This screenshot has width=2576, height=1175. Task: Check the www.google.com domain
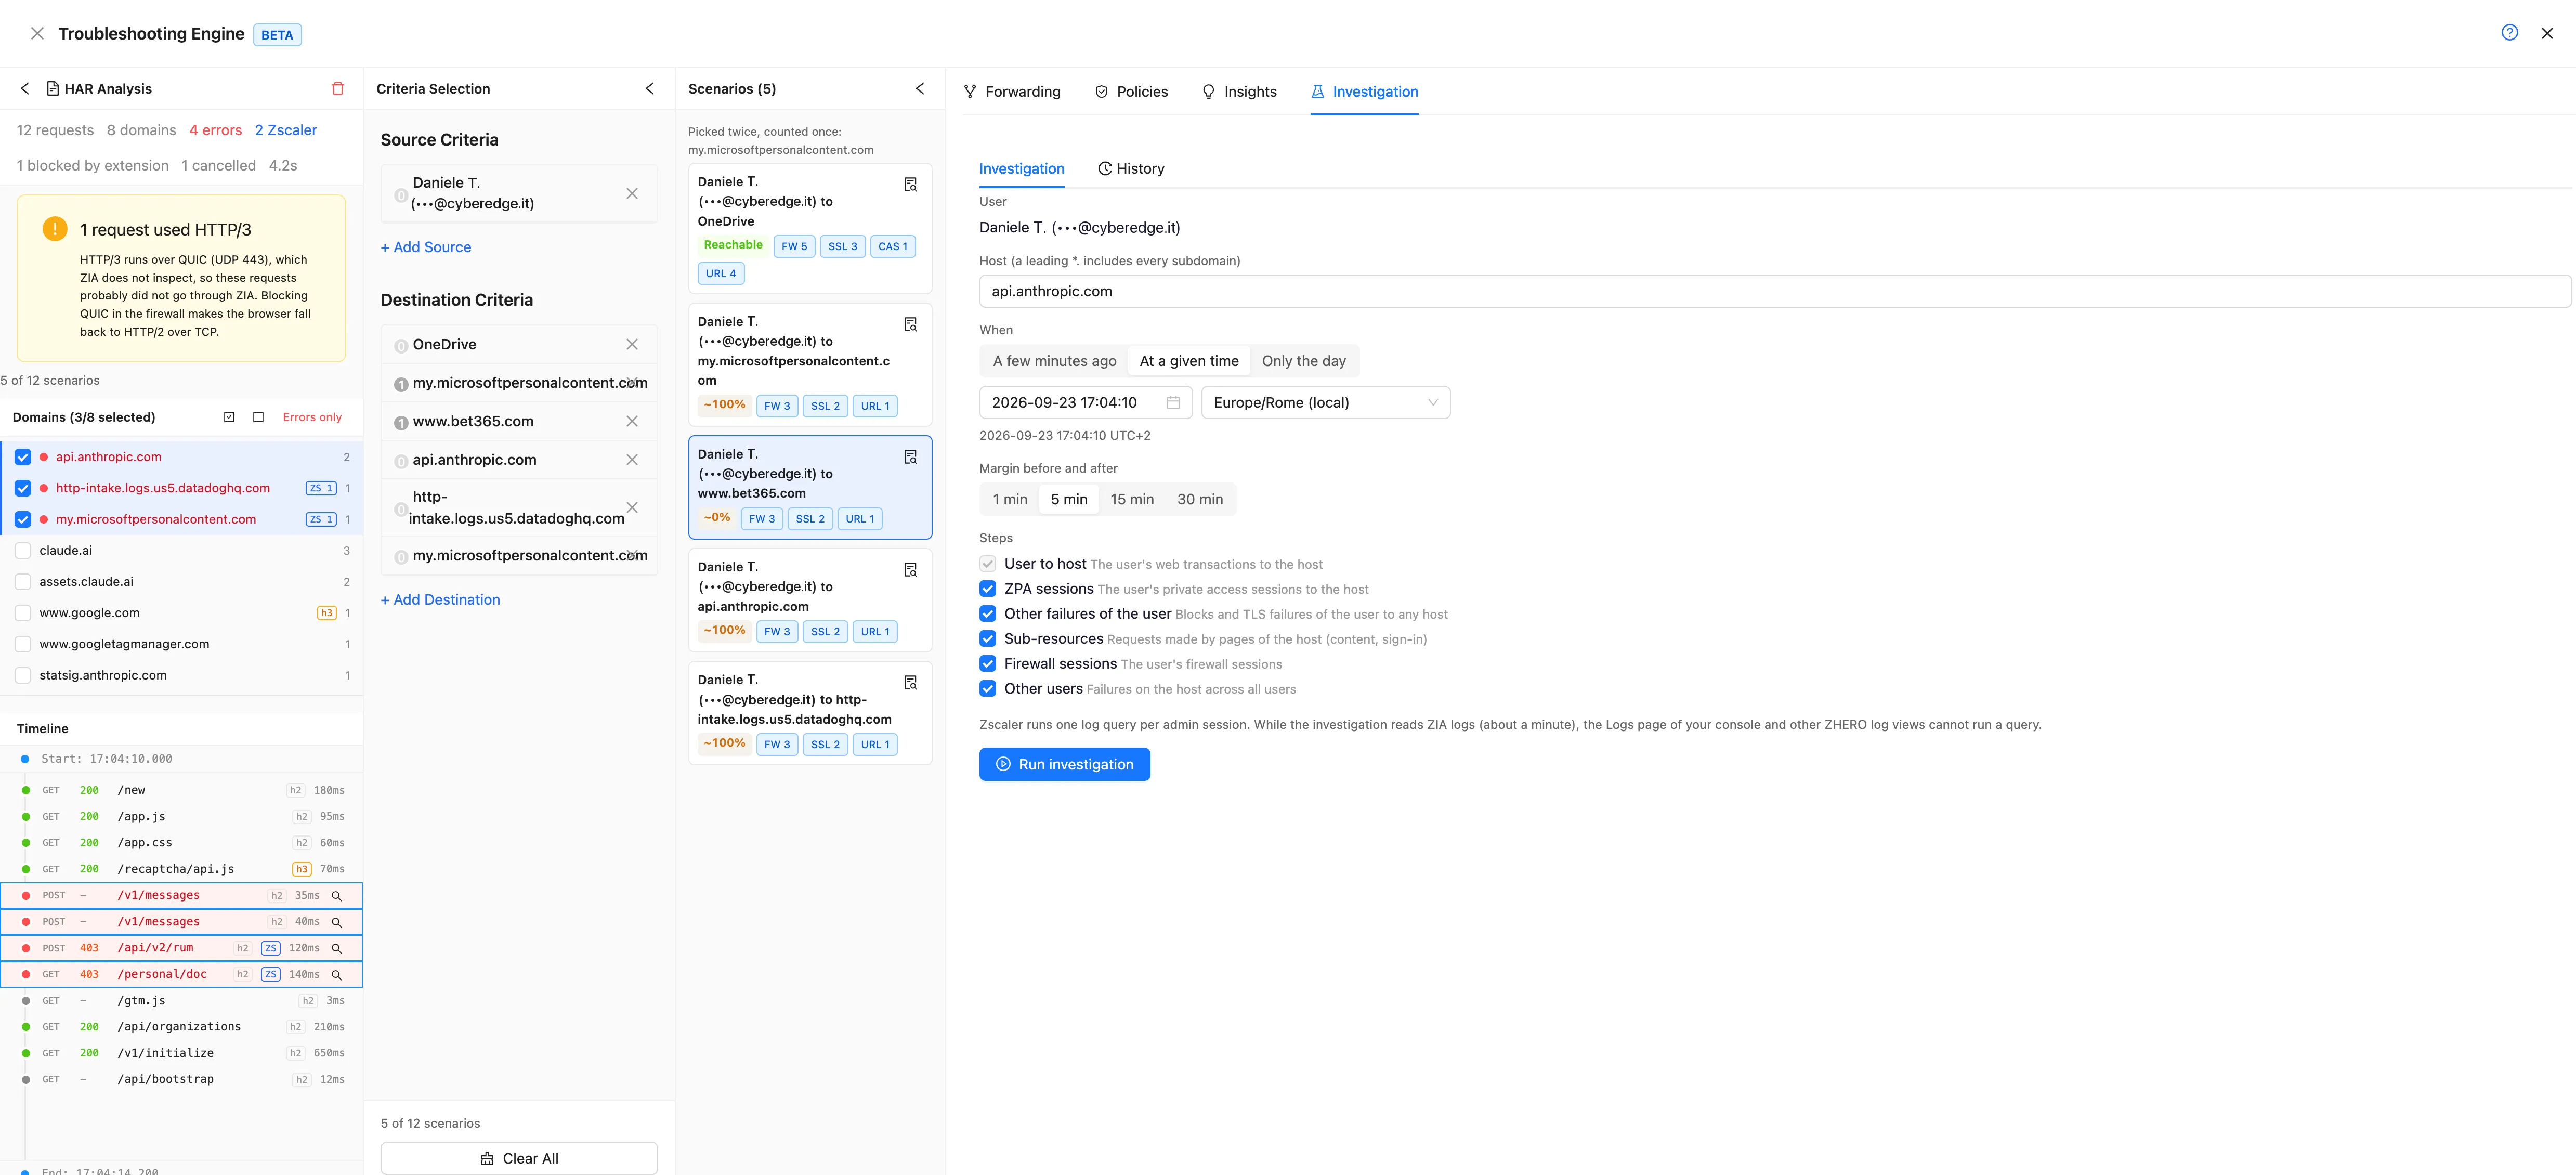coord(23,613)
